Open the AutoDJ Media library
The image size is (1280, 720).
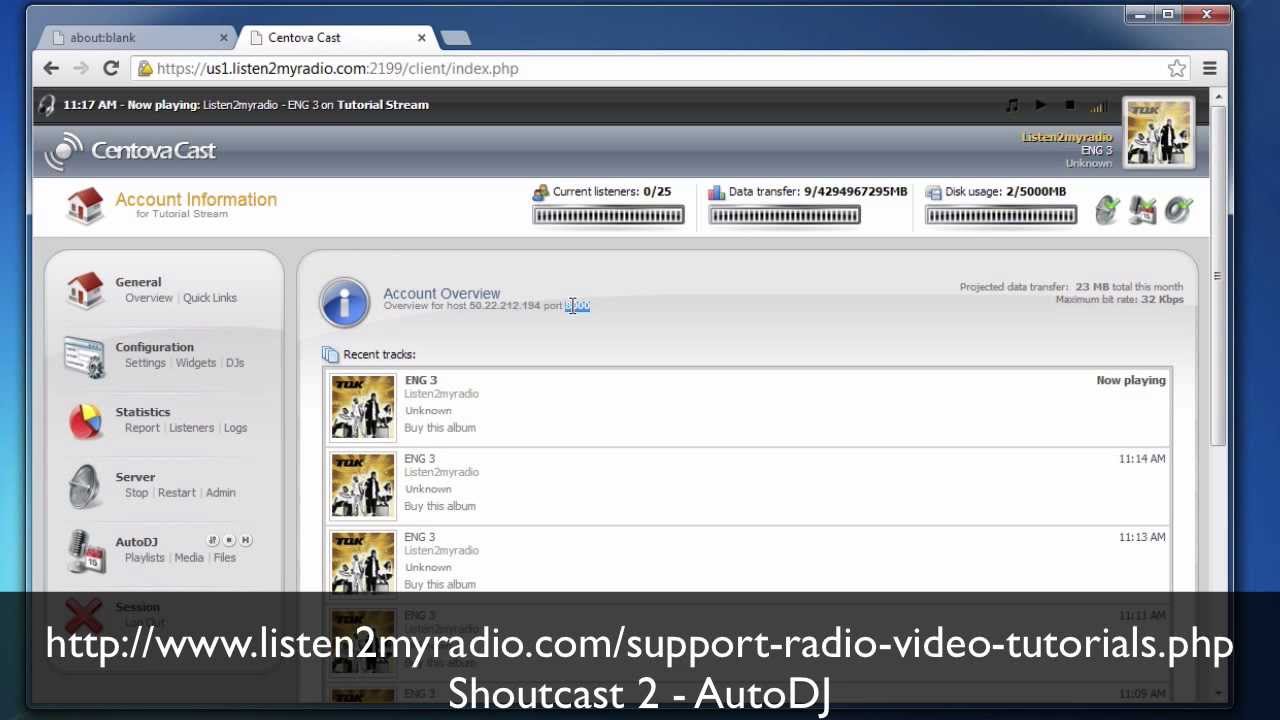(189, 558)
